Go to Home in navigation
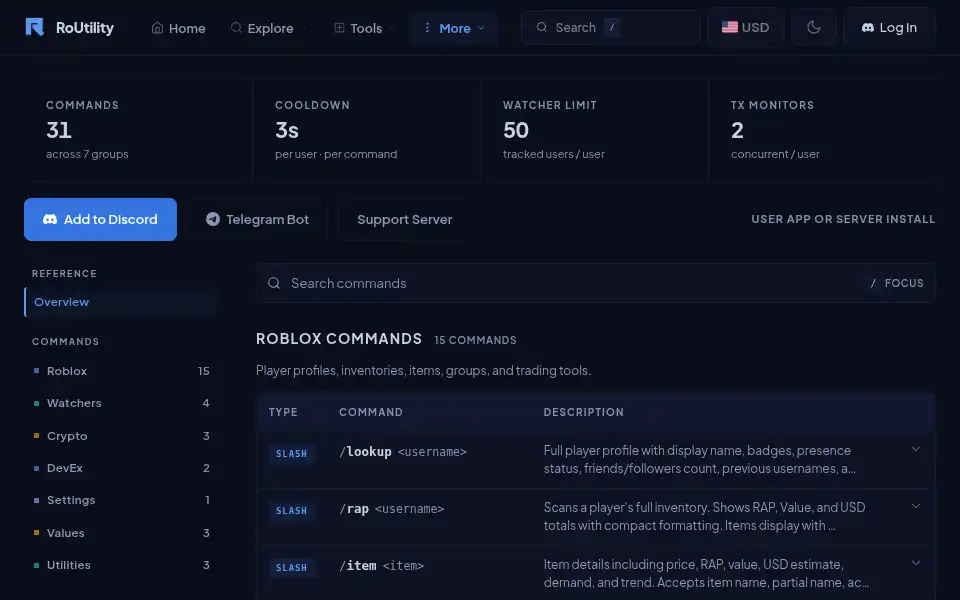This screenshot has height=600, width=960. pos(178,28)
